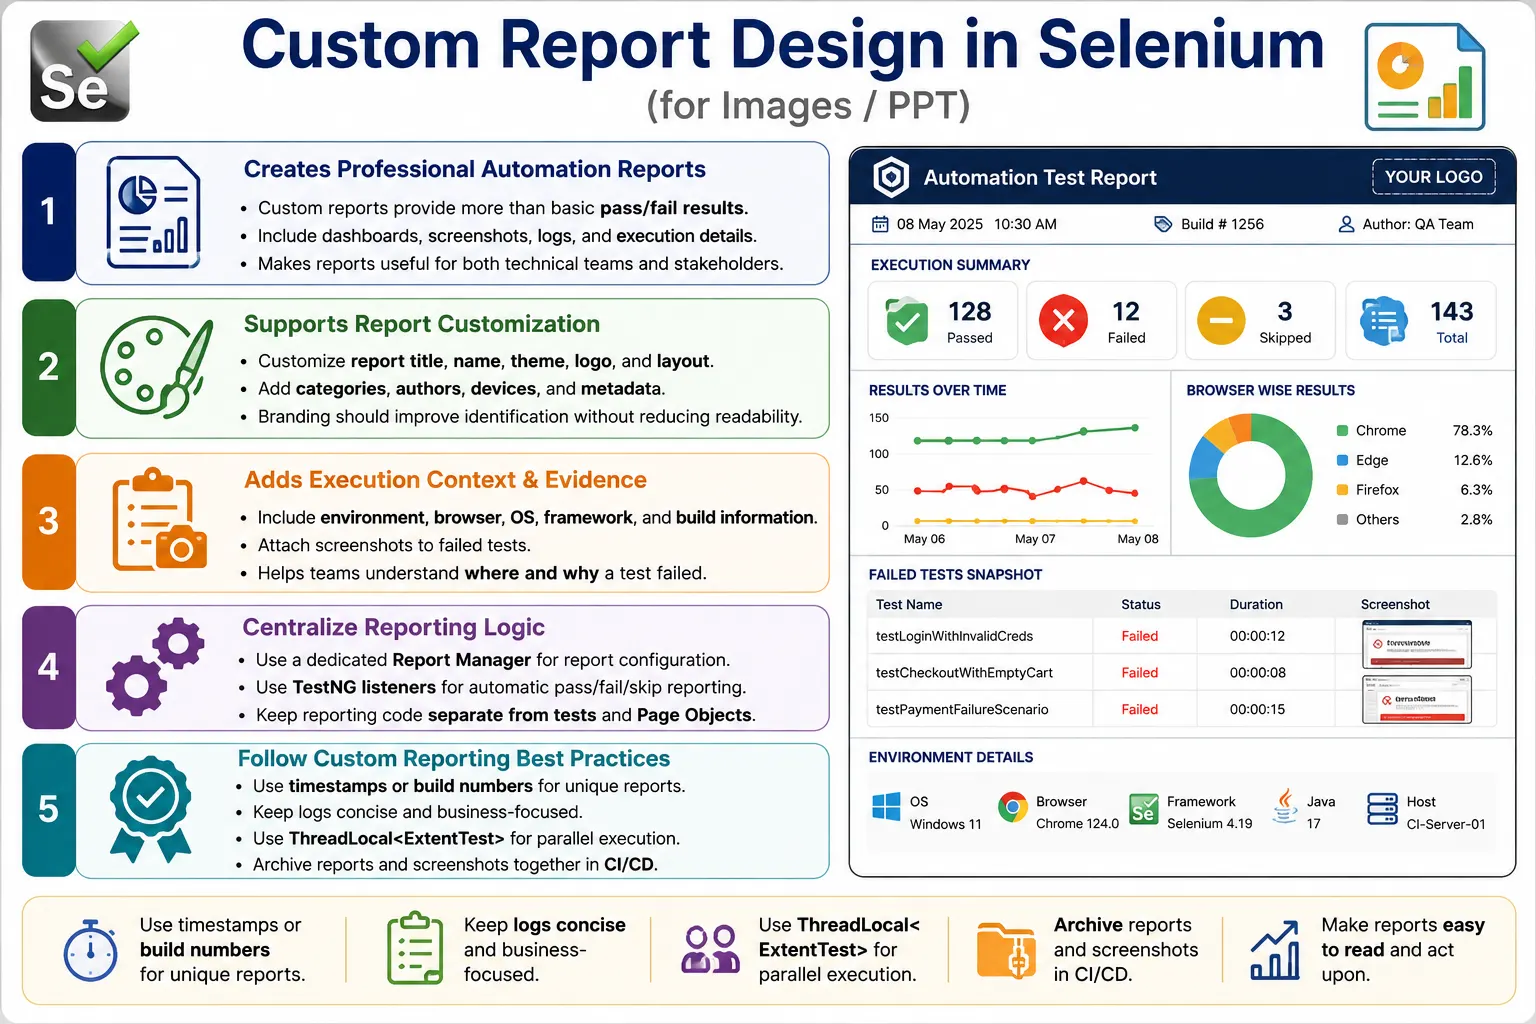The height and width of the screenshot is (1024, 1536).
Task: Click the 12 Failed summary card
Action: [1101, 321]
